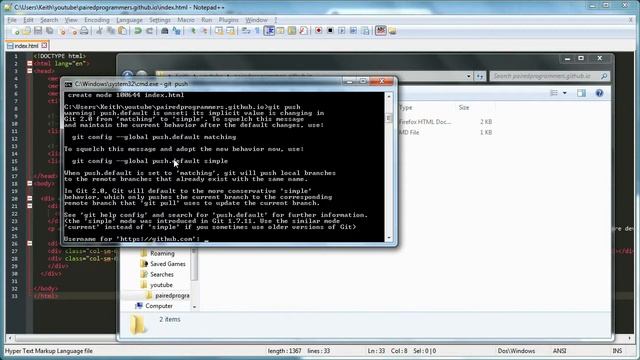Select the youtube folder in tree

161,285
